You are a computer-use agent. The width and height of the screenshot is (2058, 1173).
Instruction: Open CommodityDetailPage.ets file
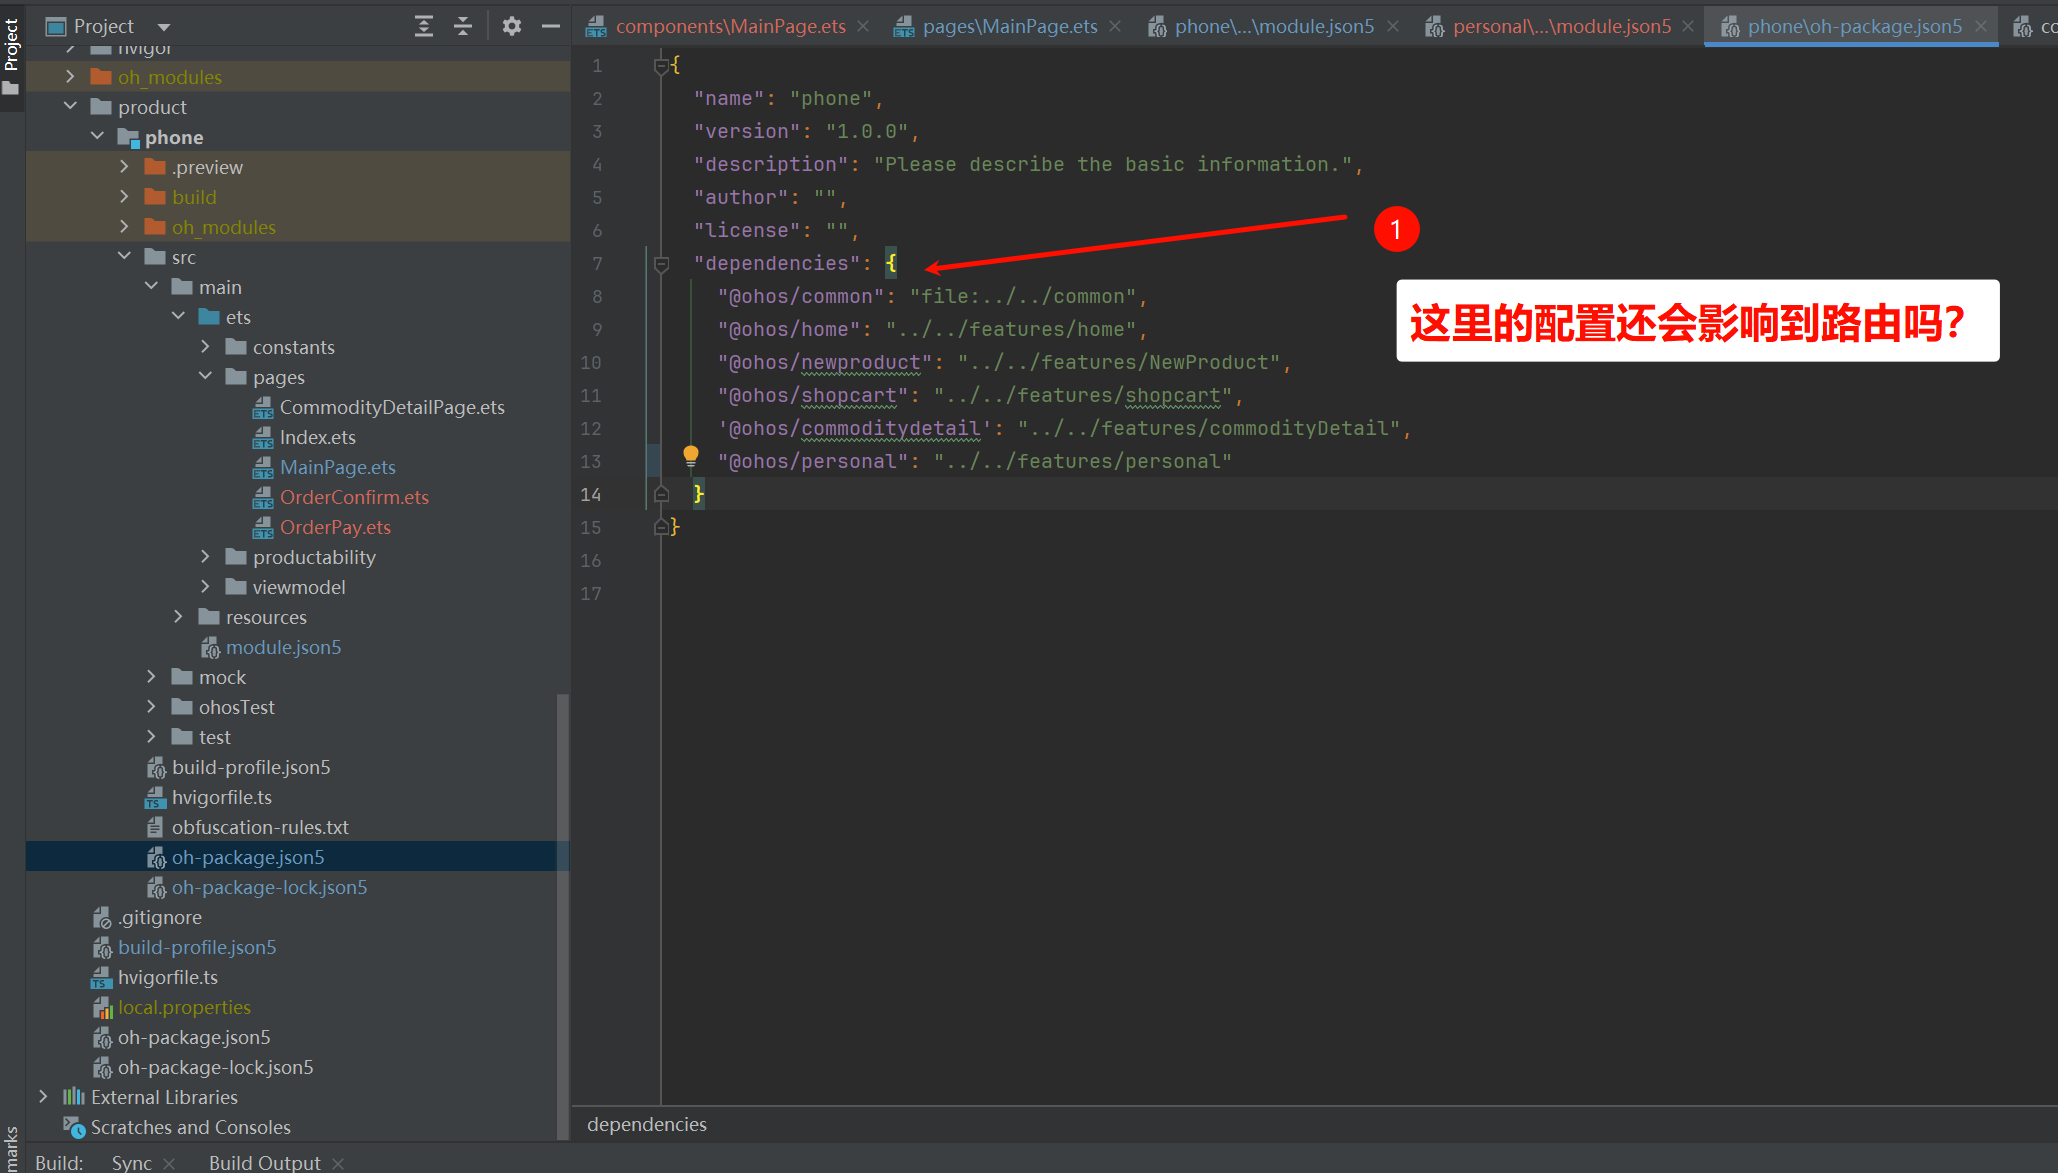click(x=392, y=407)
